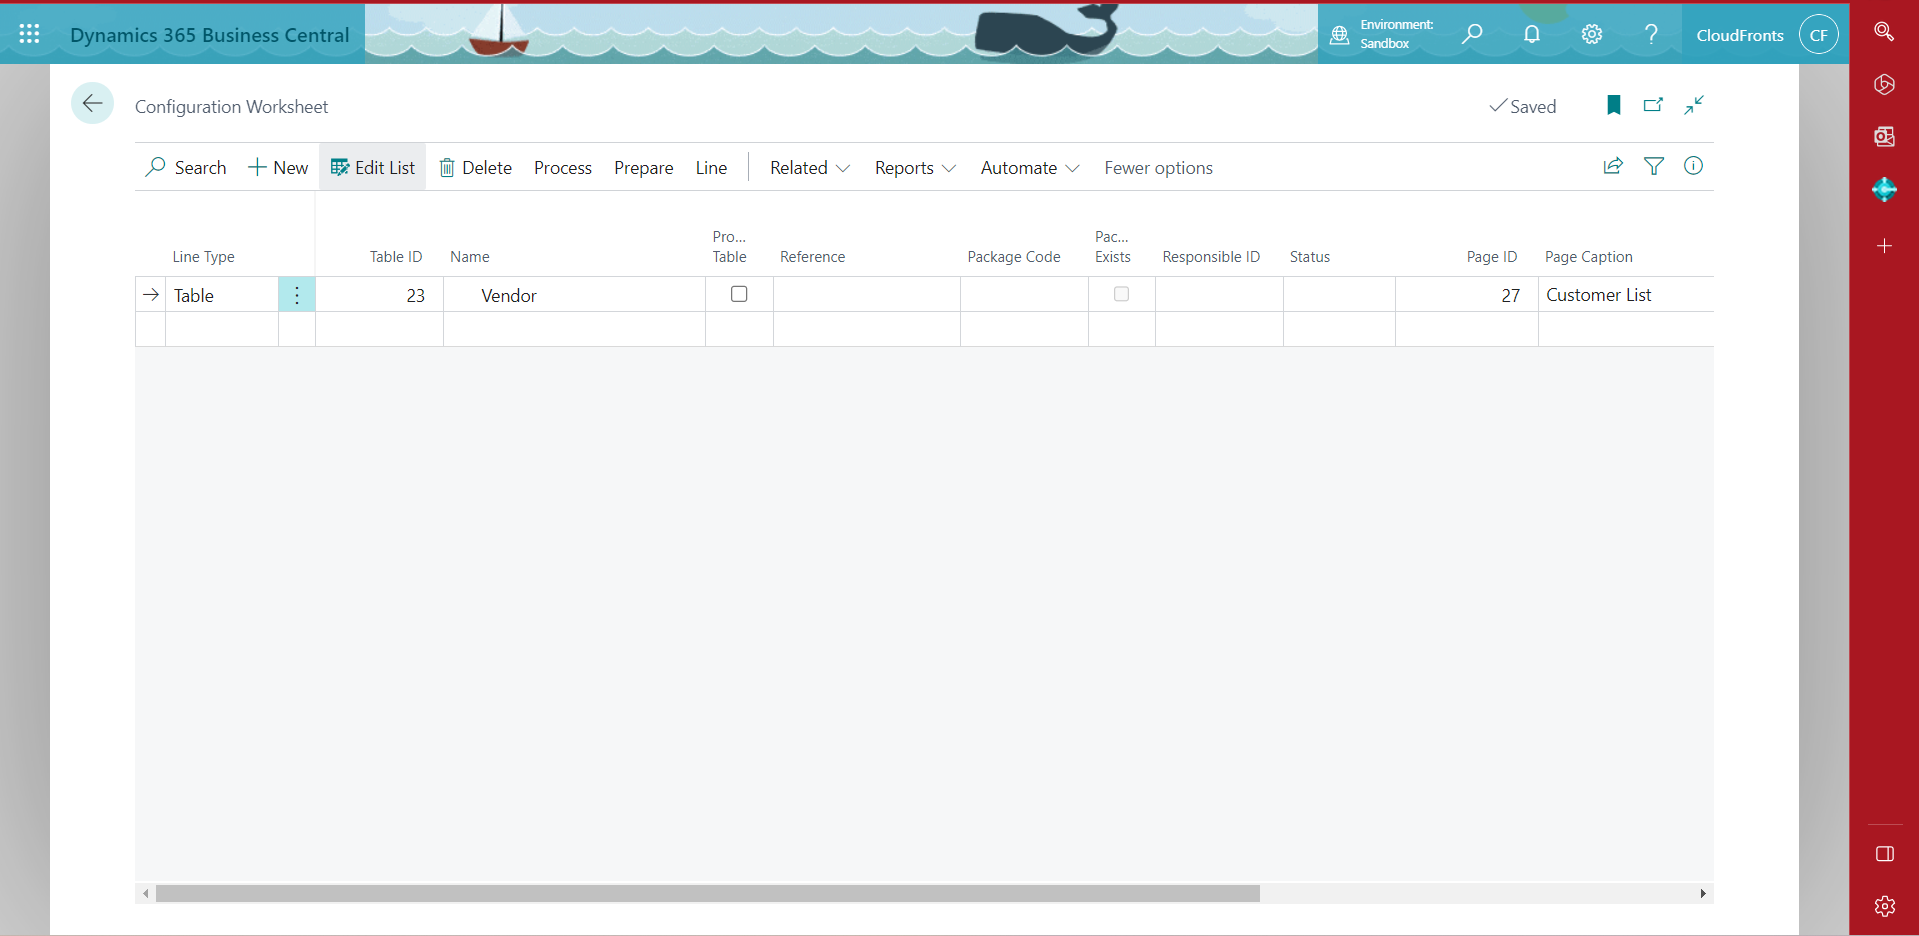Open the share icon in the toolbar
Image resolution: width=1919 pixels, height=936 pixels.
coord(1613,166)
